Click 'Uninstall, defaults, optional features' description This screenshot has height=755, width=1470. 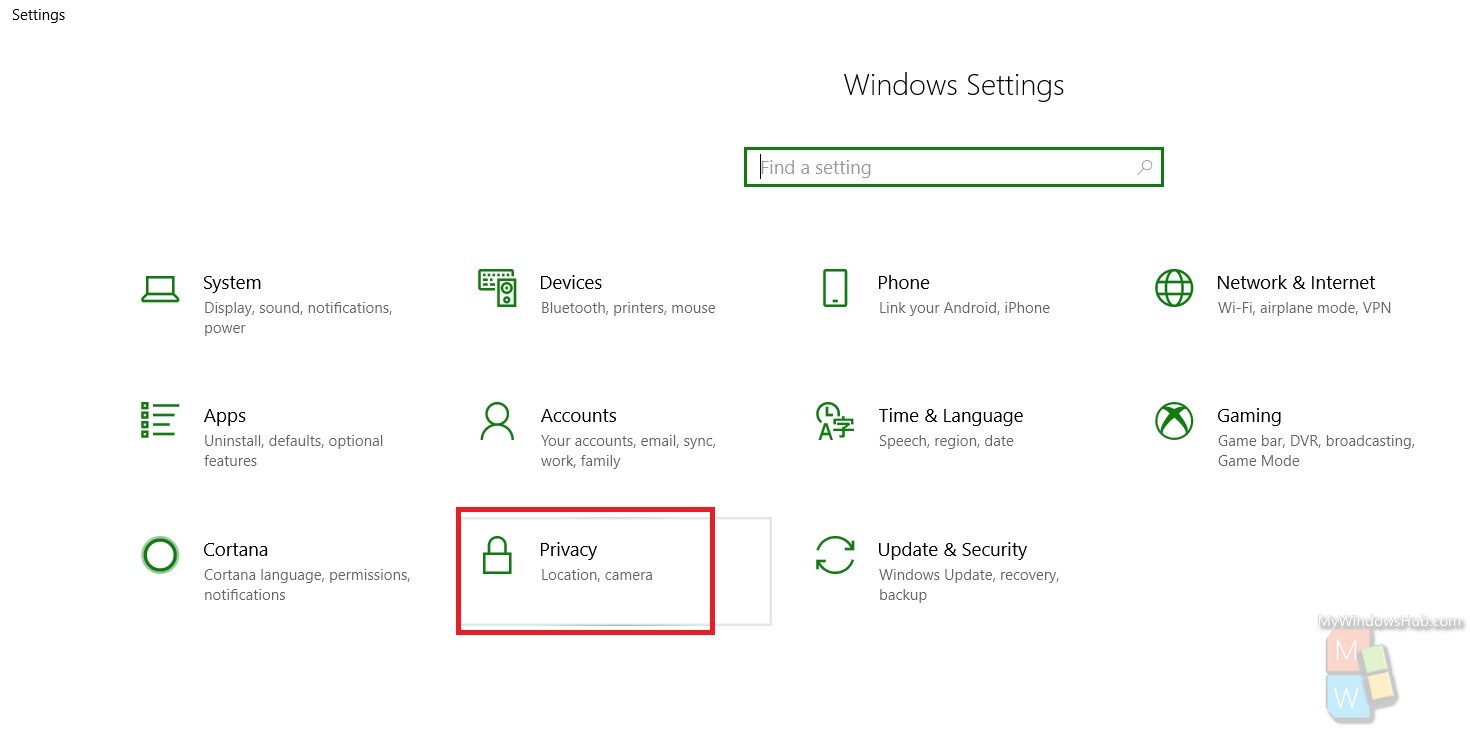pyautogui.click(x=294, y=451)
